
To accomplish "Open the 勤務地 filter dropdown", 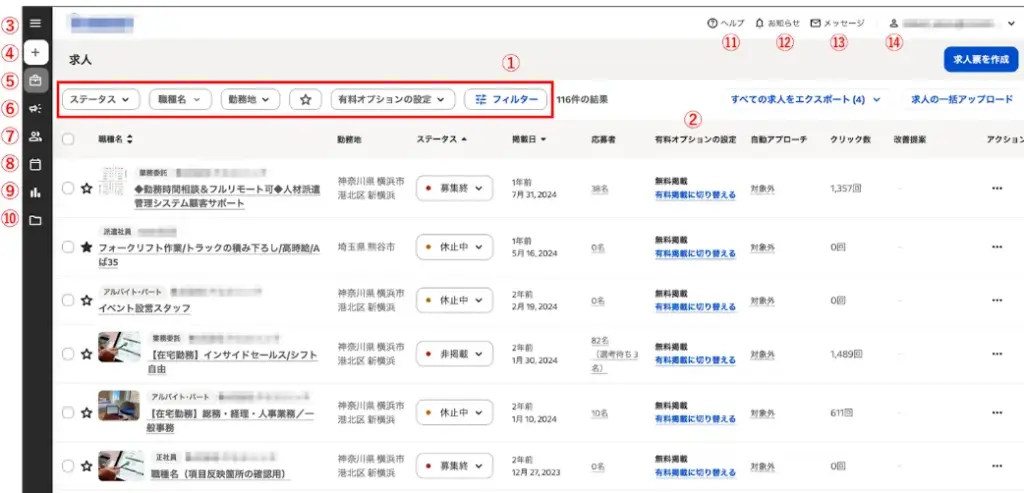I will (250, 100).
